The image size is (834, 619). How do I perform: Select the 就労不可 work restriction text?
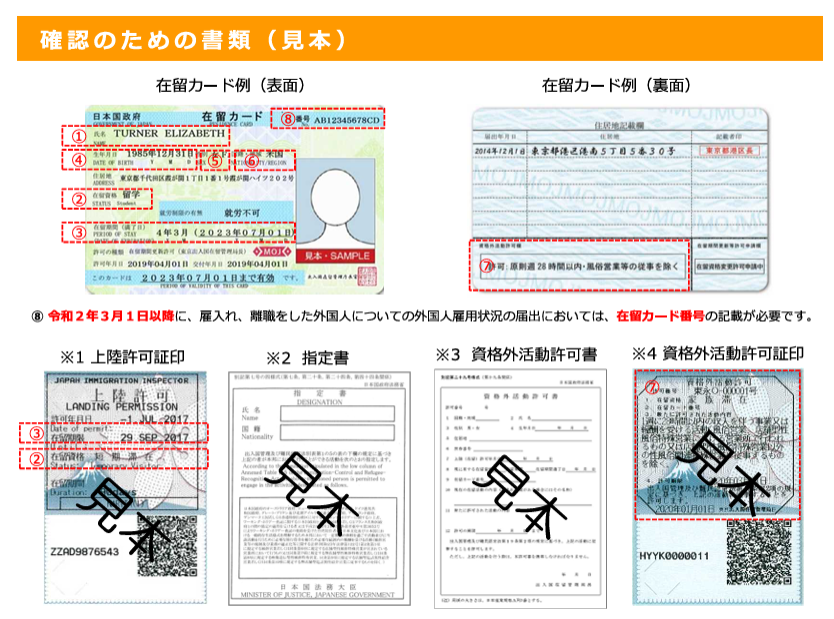[x=242, y=213]
